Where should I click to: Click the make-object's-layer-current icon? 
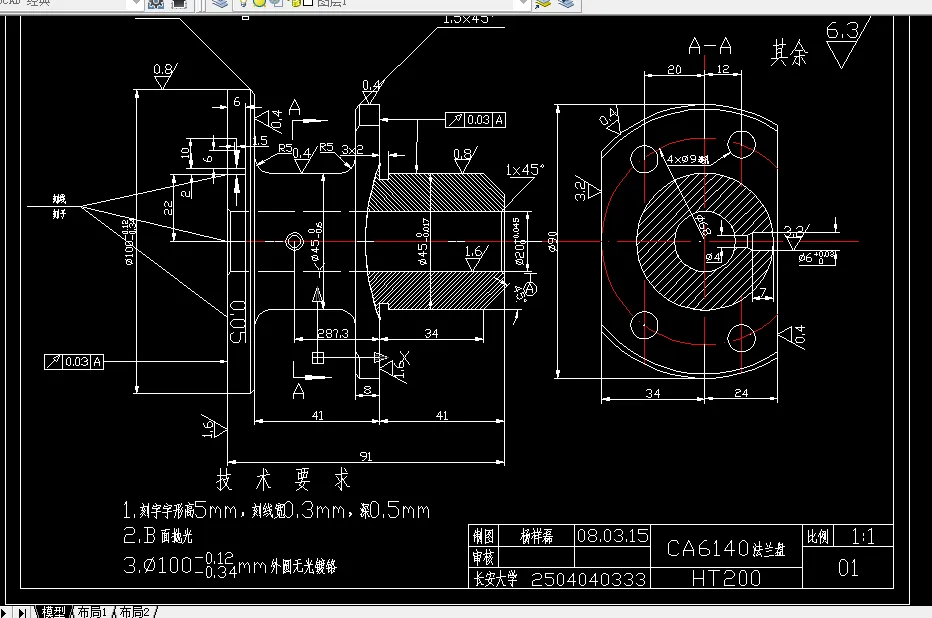543,4
